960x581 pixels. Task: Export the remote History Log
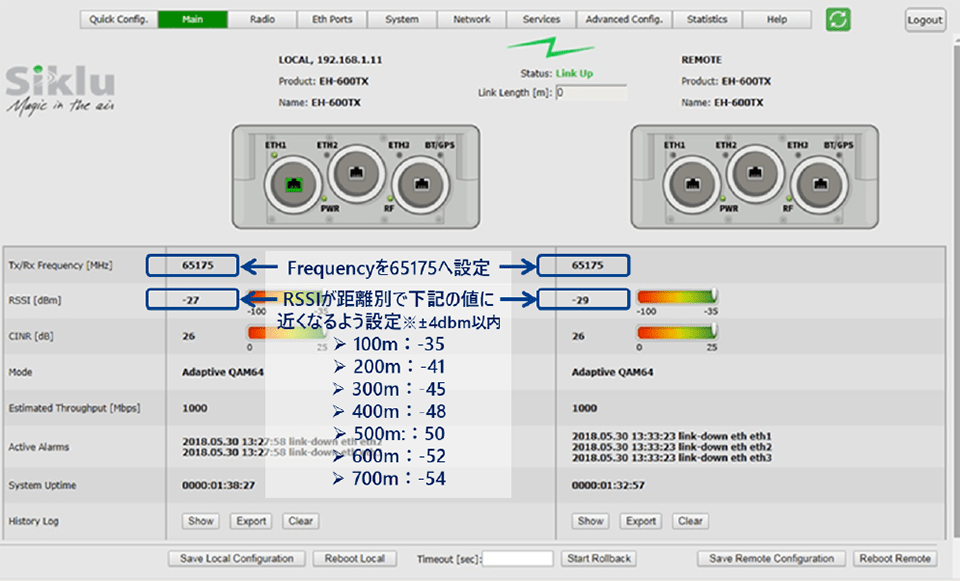(x=641, y=521)
